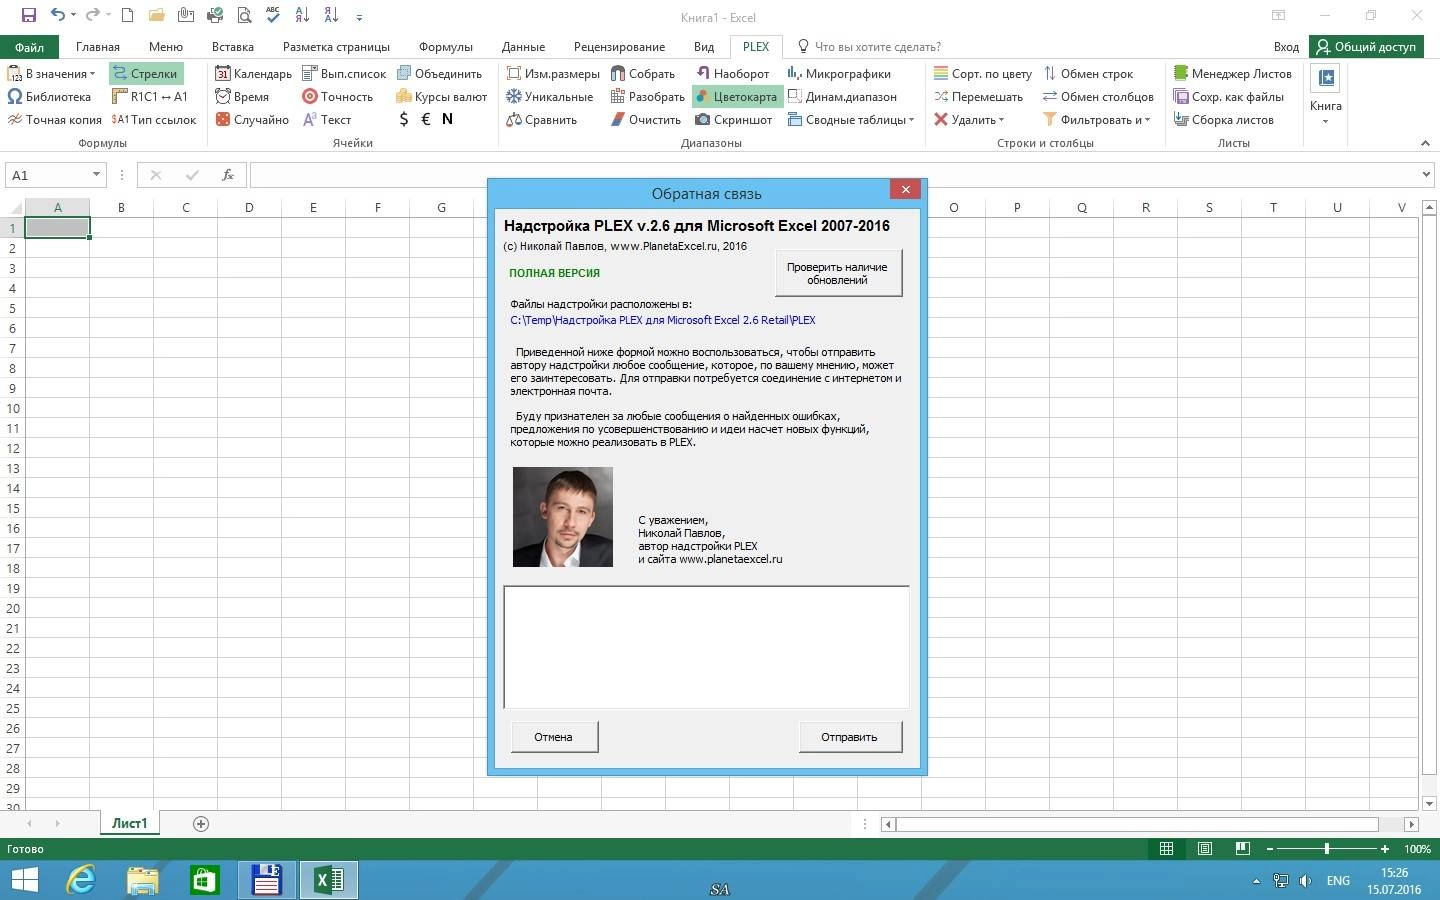Click the Случайно random fill tool
The height and width of the screenshot is (900, 1440).
coord(252,120)
